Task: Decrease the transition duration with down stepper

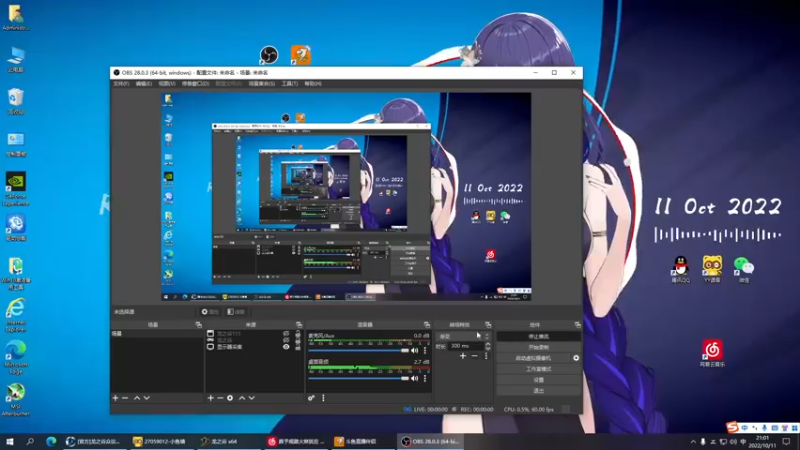Action: pyautogui.click(x=488, y=348)
